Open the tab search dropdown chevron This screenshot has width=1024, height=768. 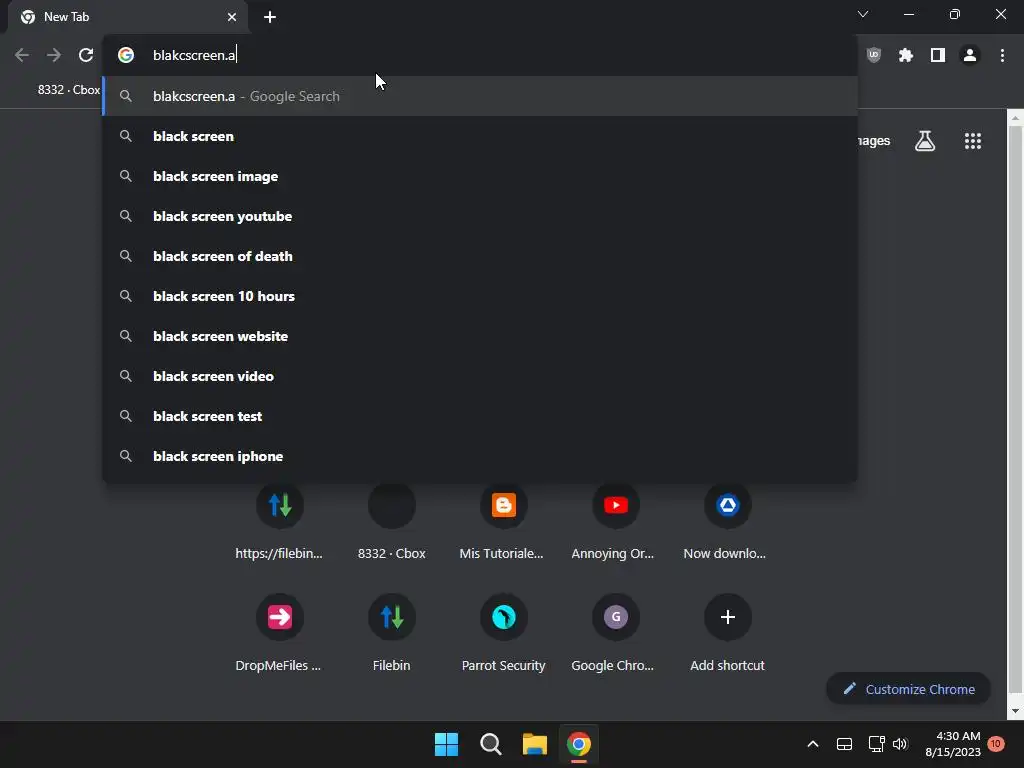(863, 14)
